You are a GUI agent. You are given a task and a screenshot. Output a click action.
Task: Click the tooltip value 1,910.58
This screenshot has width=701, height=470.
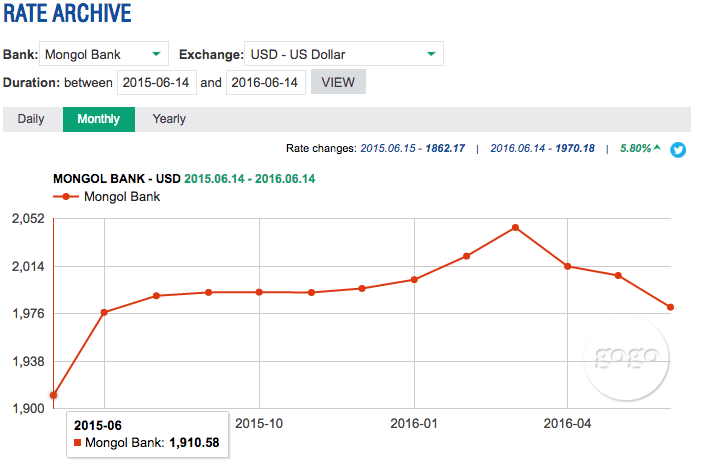point(194,443)
